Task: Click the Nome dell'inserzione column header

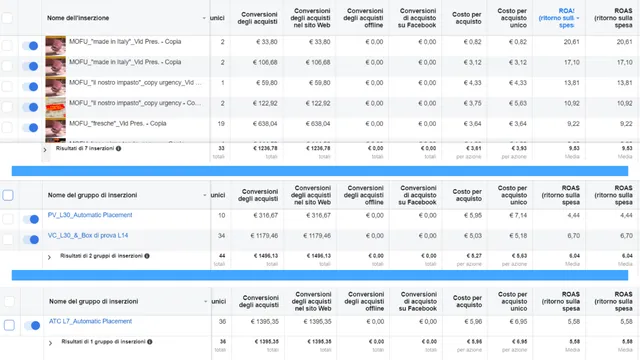Action: click(78, 18)
